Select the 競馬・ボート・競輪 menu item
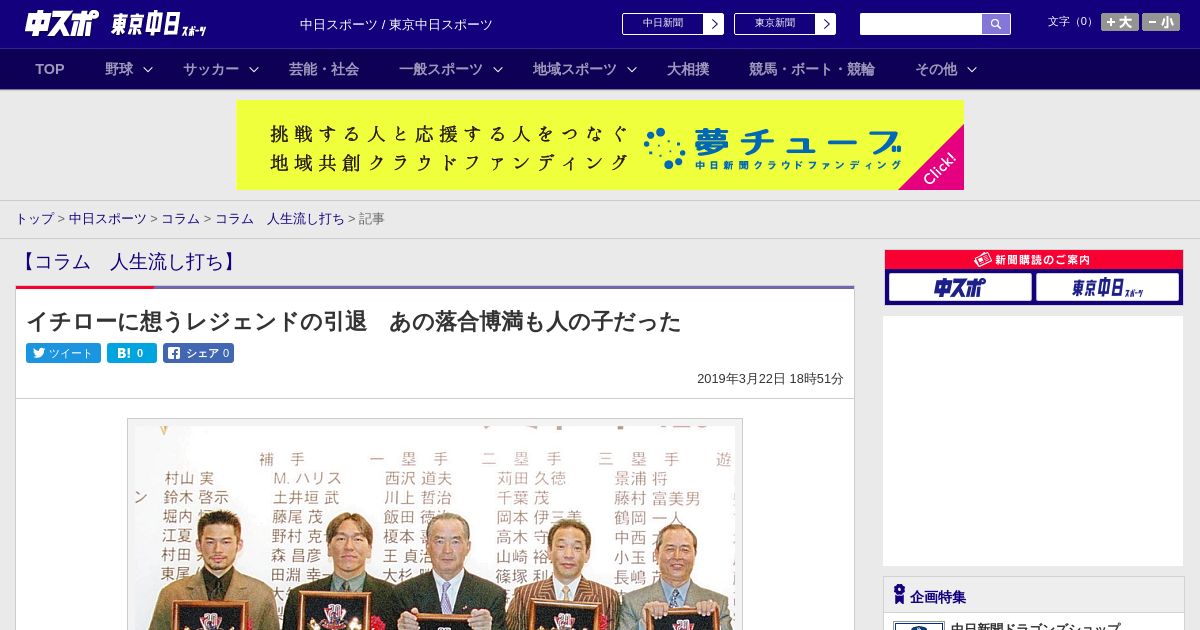 812,69
